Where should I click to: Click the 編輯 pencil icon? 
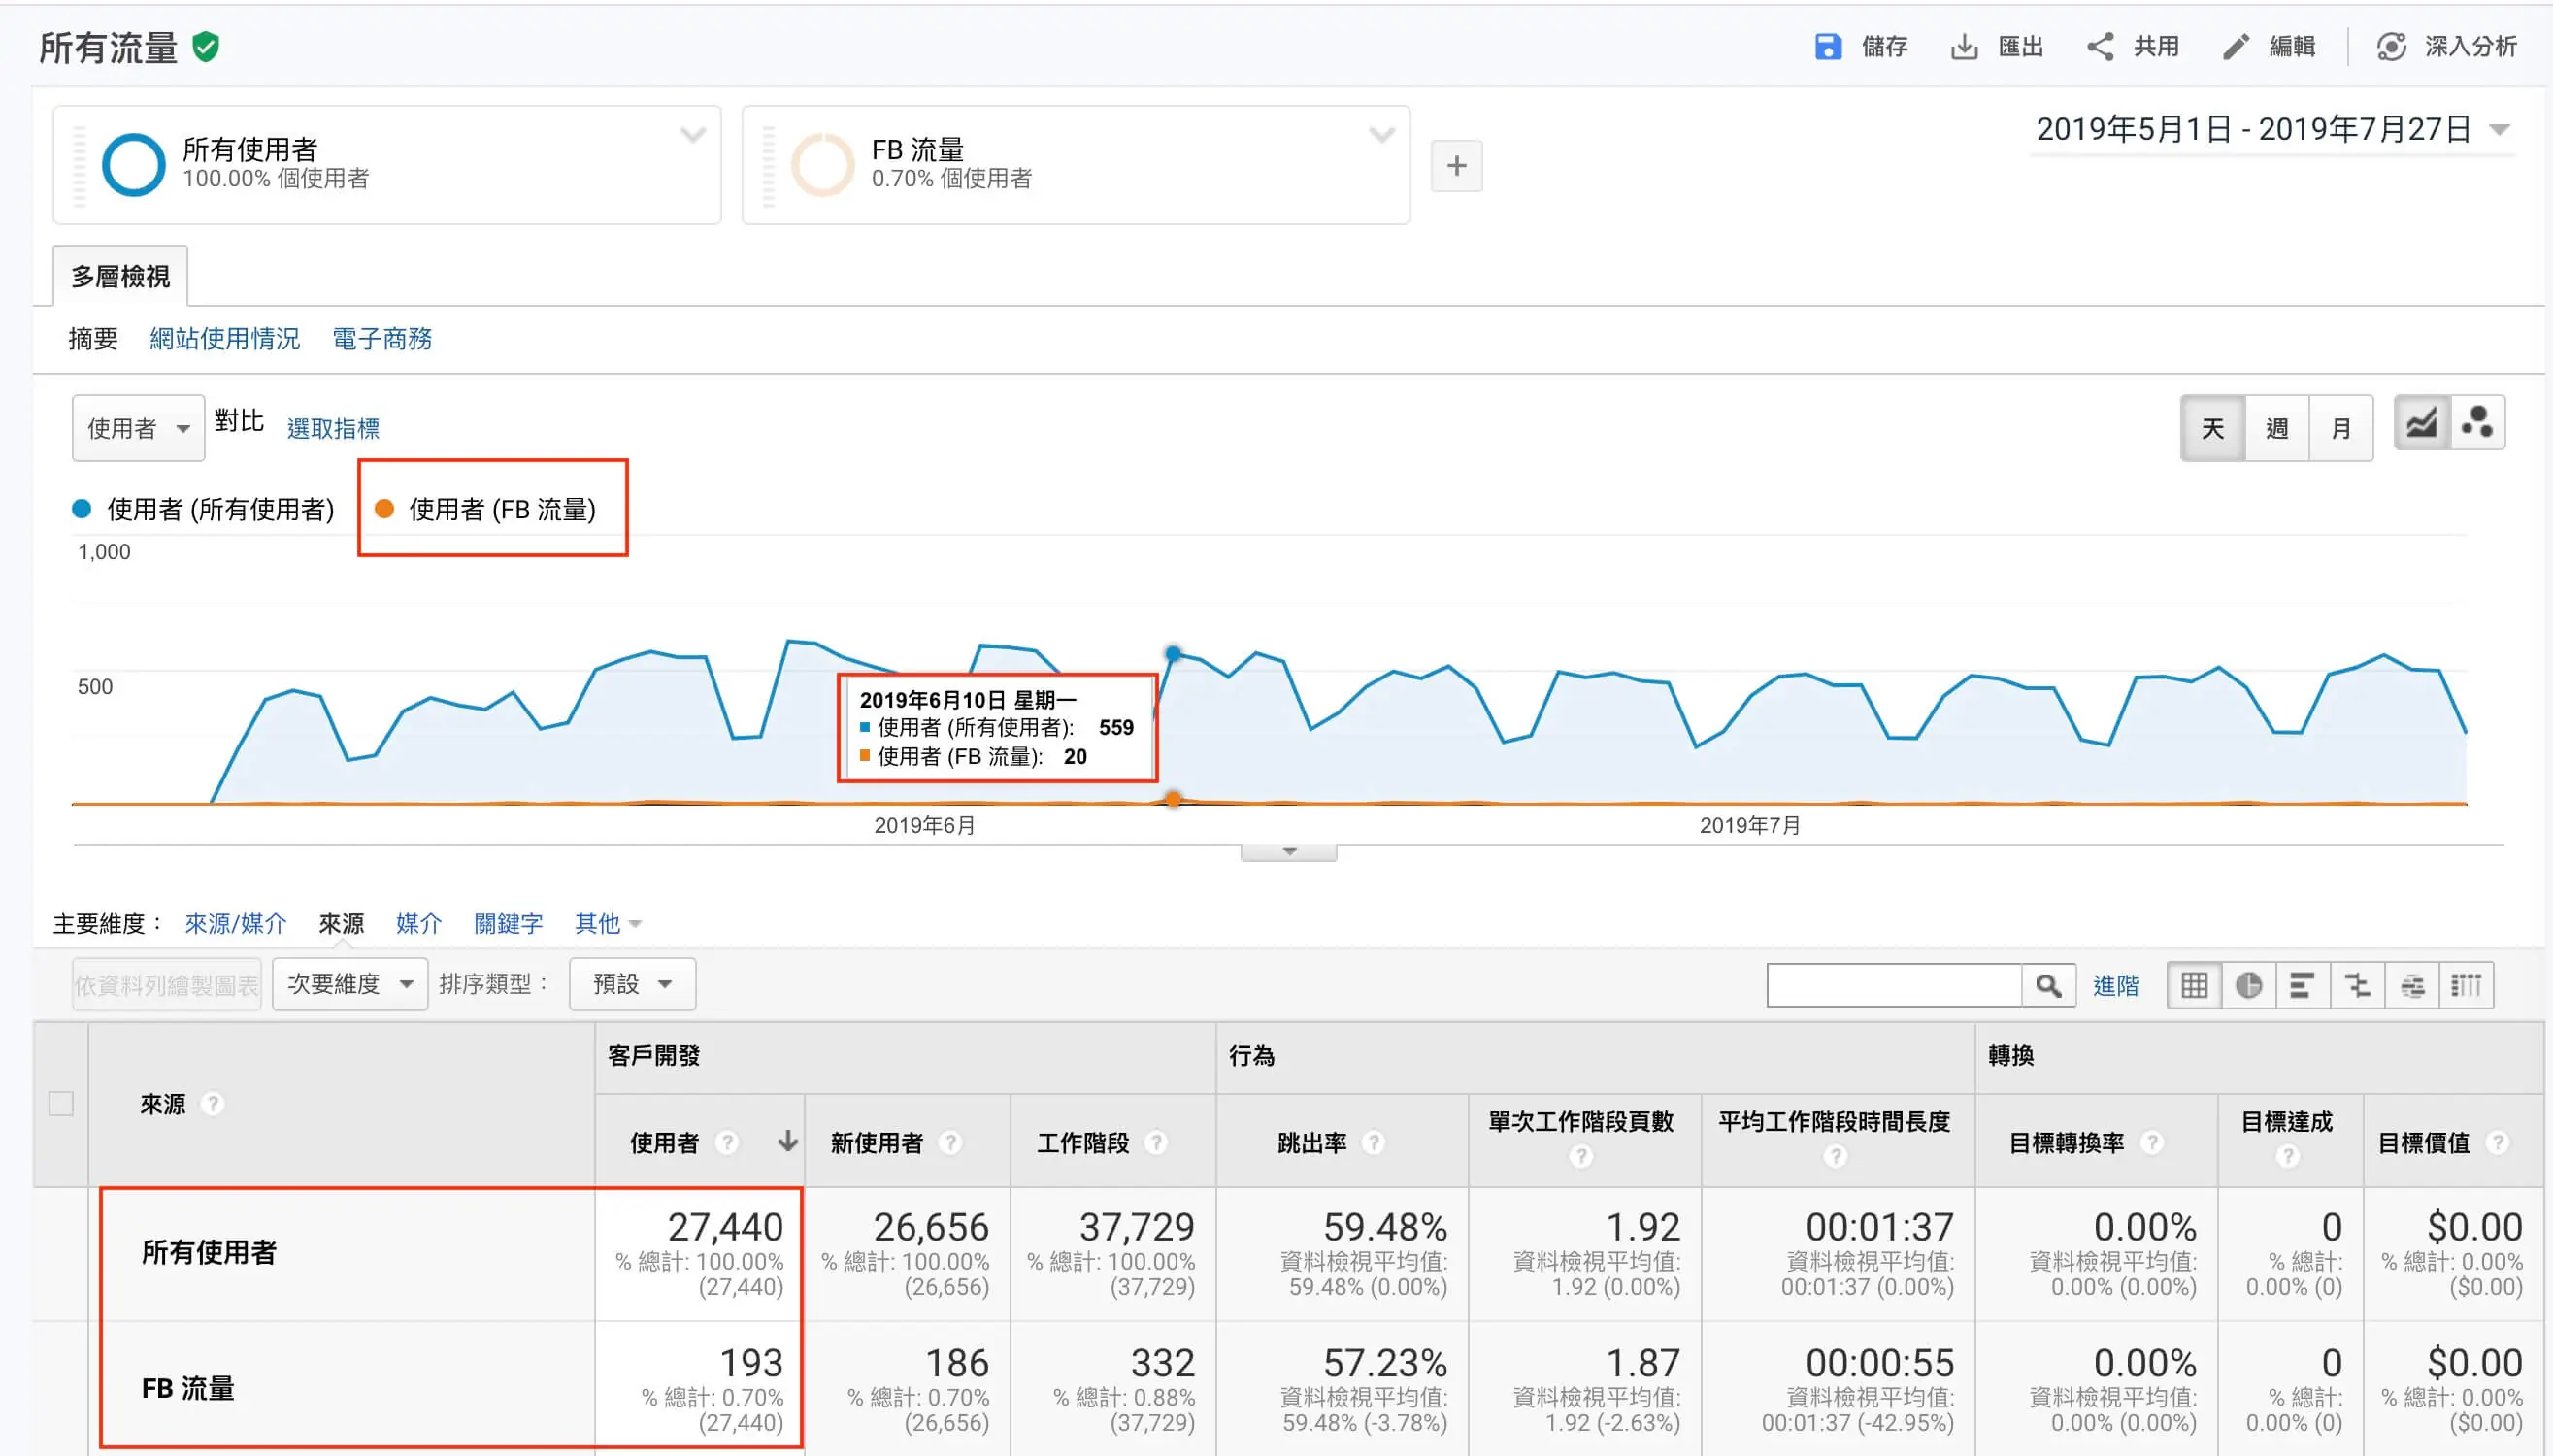pos(2235,47)
